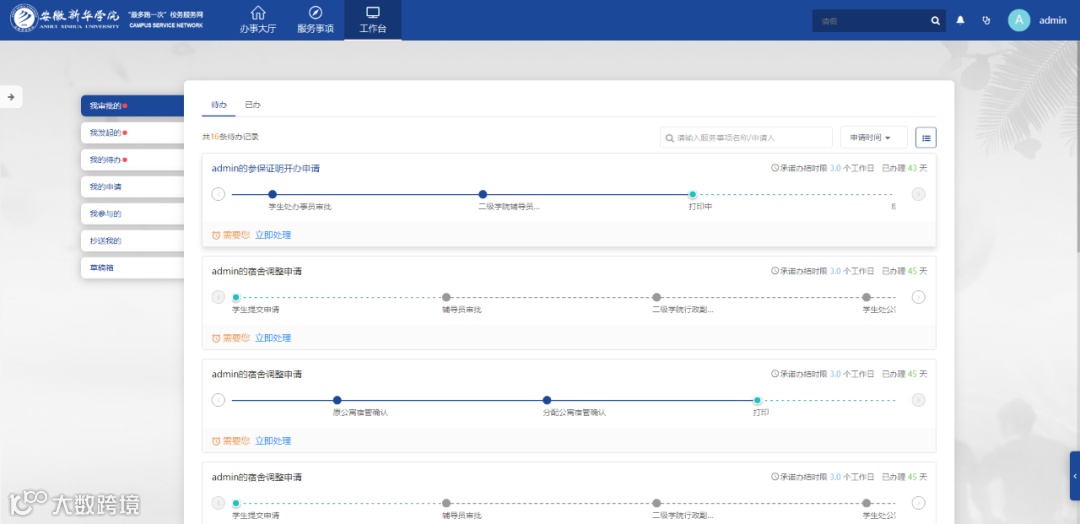Open 我的待办 sidebar item
This screenshot has width=1080, height=524.
point(132,160)
